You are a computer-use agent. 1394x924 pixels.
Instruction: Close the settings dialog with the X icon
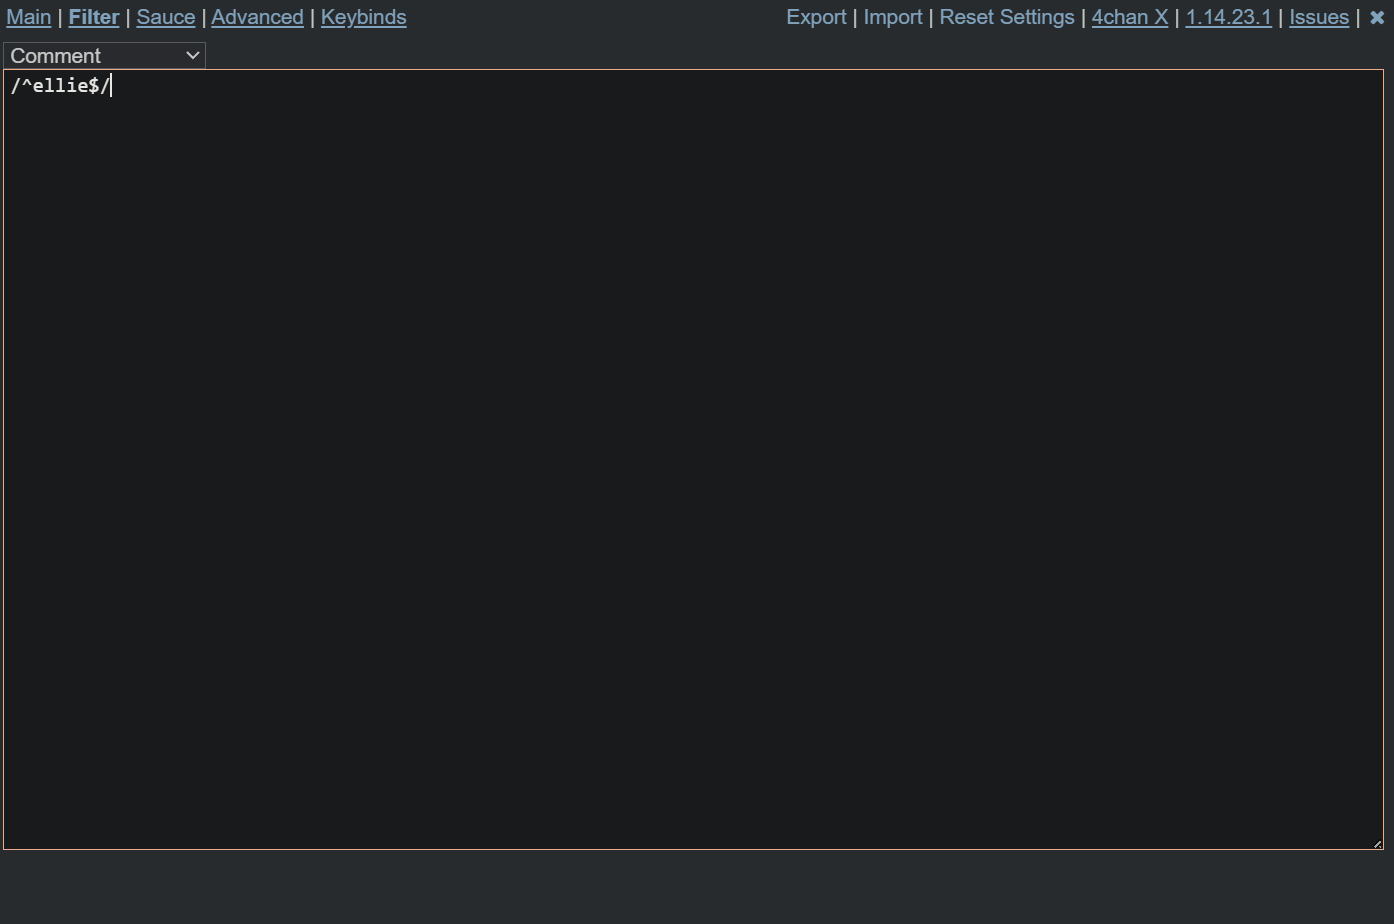[x=1377, y=17]
